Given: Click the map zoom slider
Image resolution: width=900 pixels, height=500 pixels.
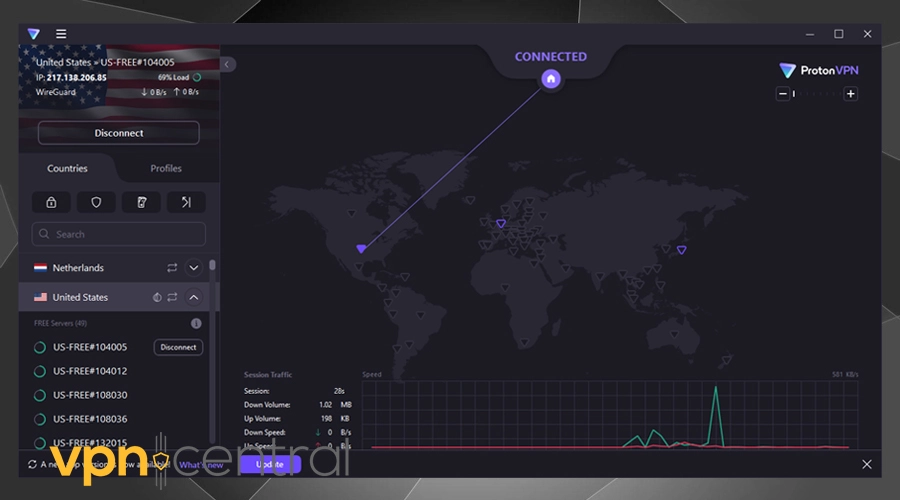Looking at the screenshot, I should (x=817, y=94).
